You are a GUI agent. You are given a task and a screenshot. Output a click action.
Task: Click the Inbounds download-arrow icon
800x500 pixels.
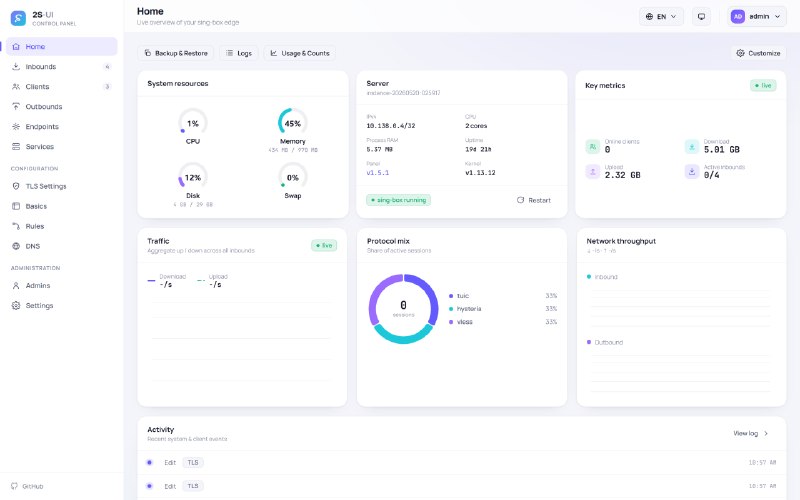pos(16,66)
